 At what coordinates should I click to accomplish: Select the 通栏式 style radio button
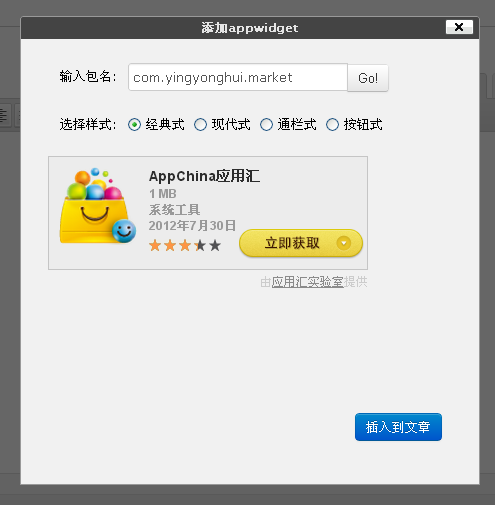click(266, 125)
